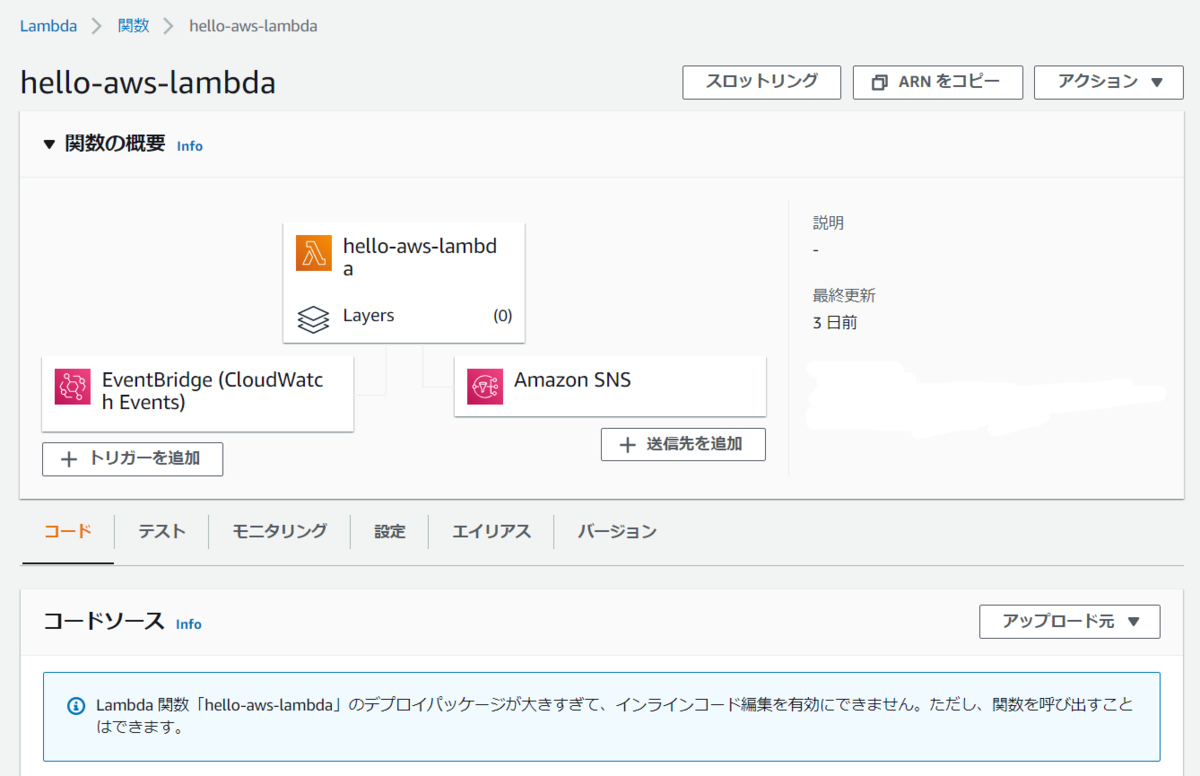
Task: Click the EventBridge trigger icon
Action: point(73,386)
